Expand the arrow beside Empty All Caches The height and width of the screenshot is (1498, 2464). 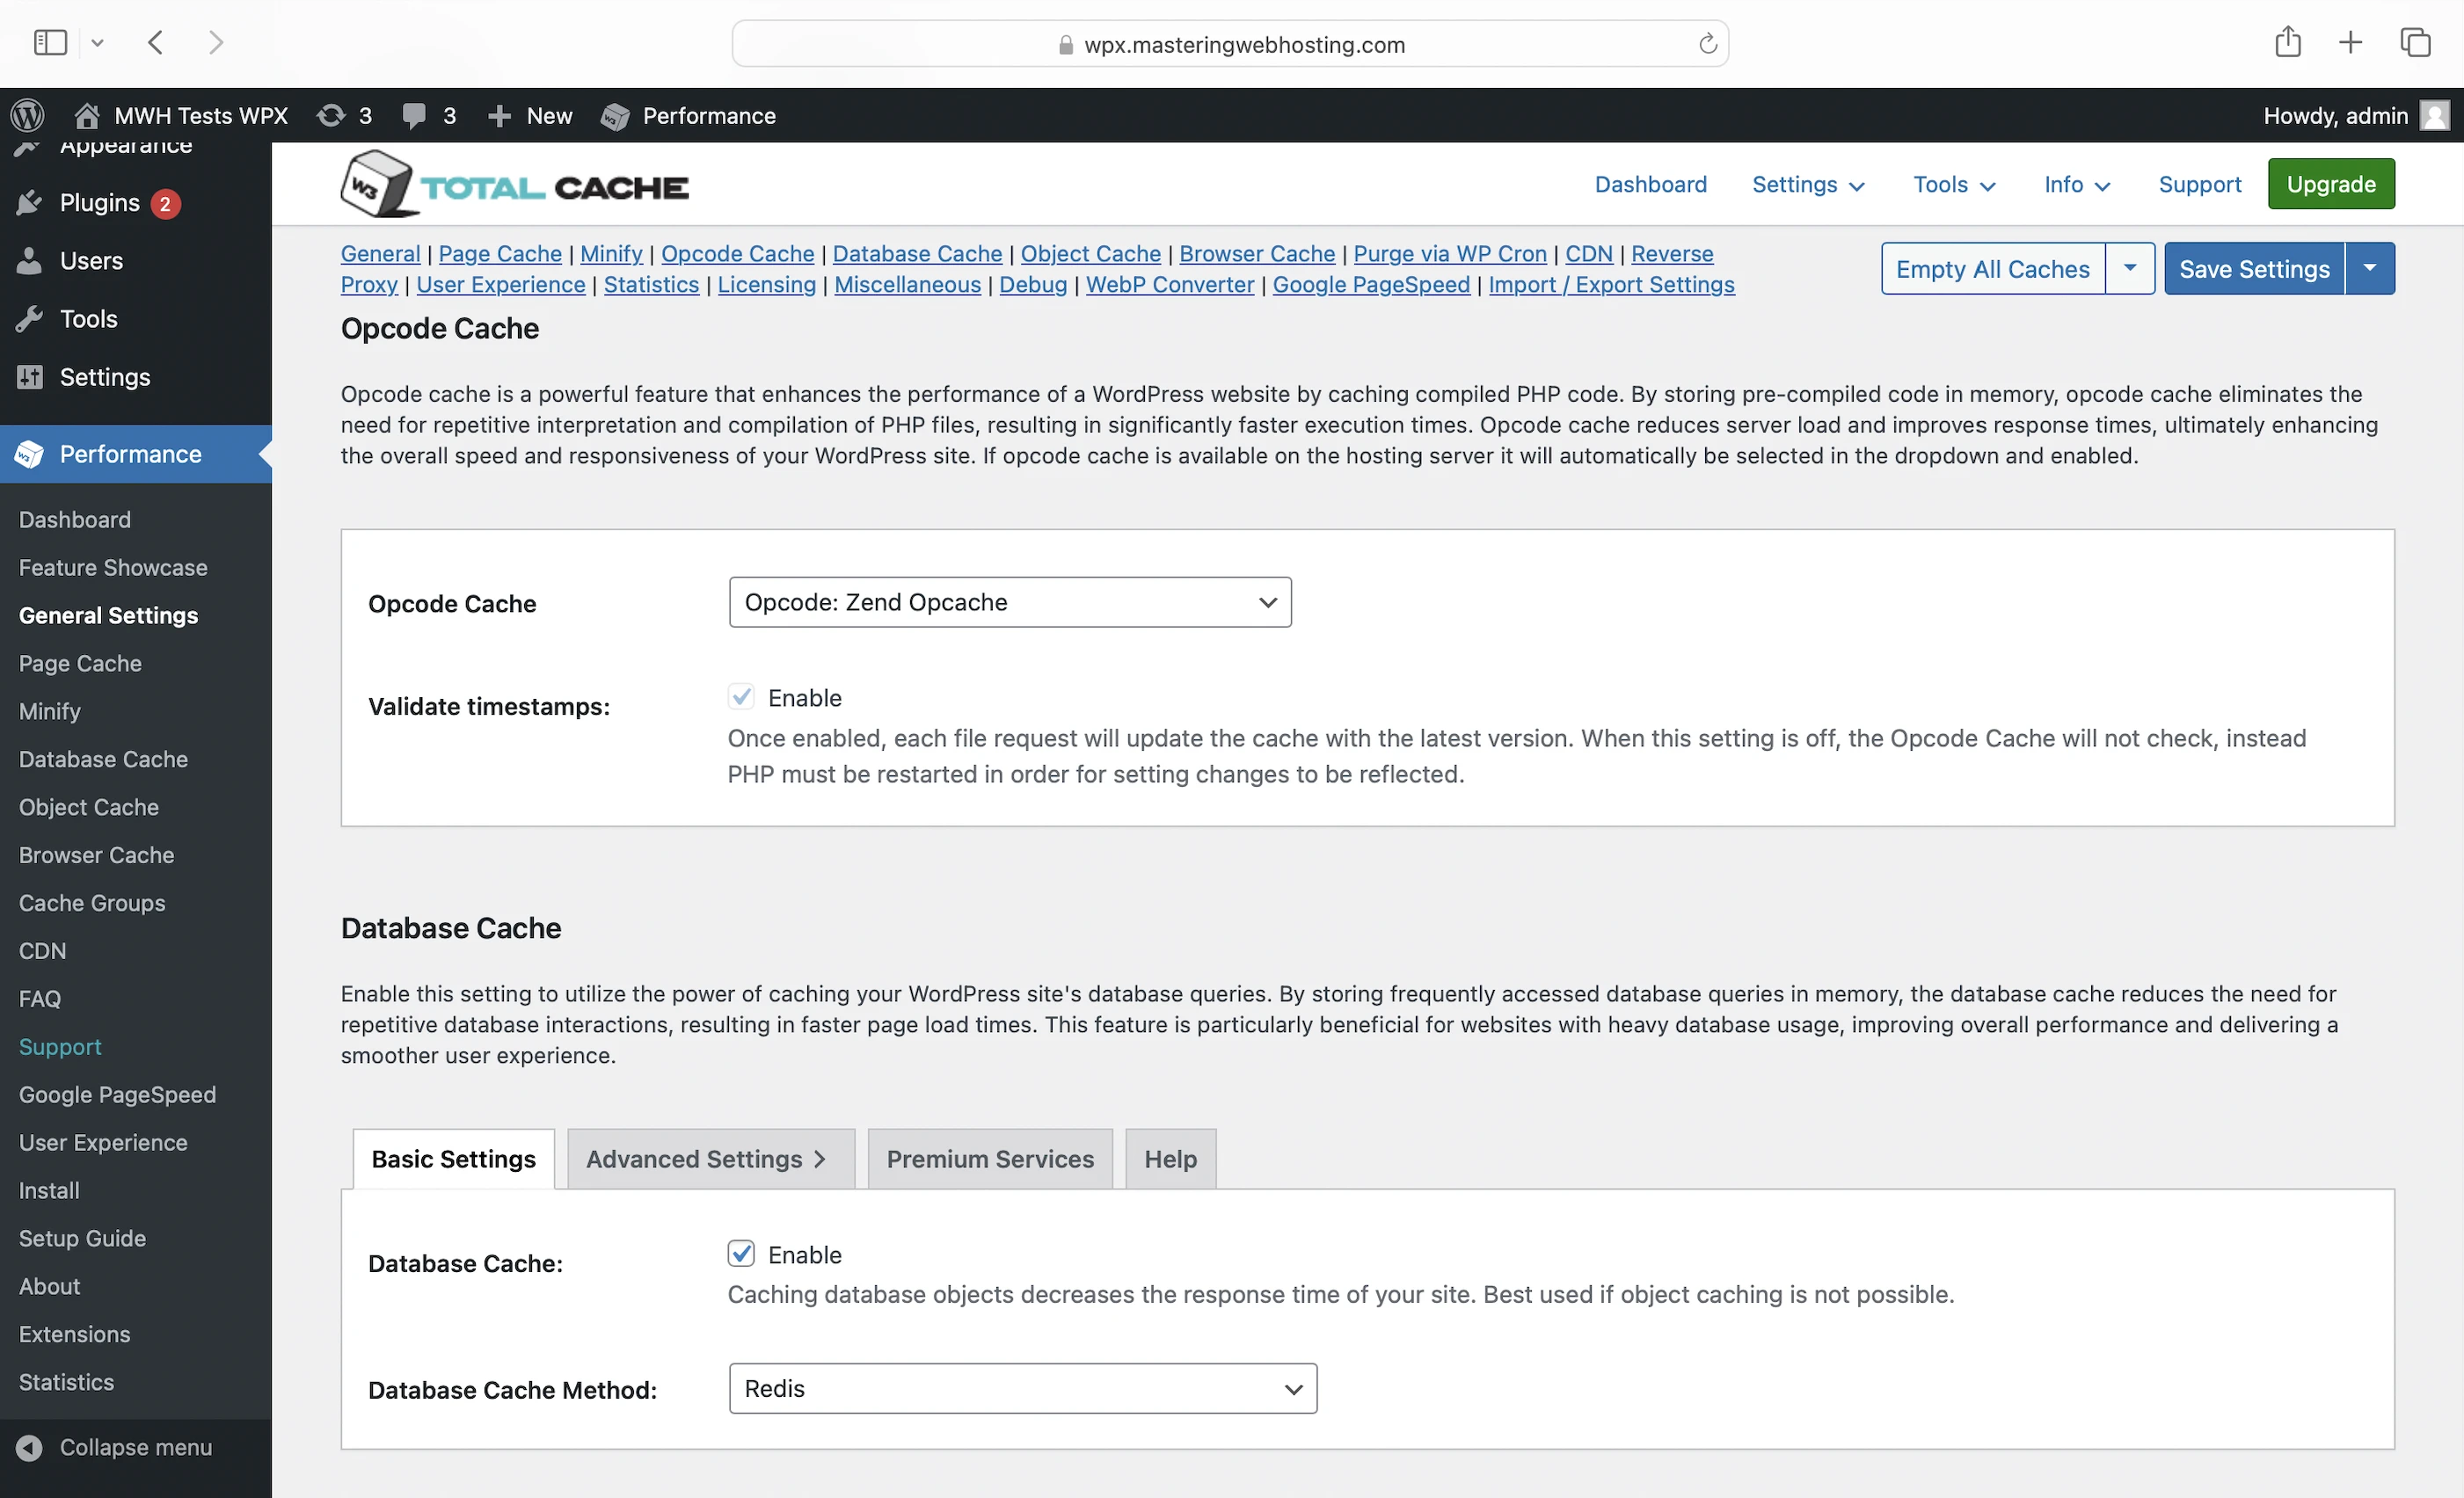(x=2129, y=268)
